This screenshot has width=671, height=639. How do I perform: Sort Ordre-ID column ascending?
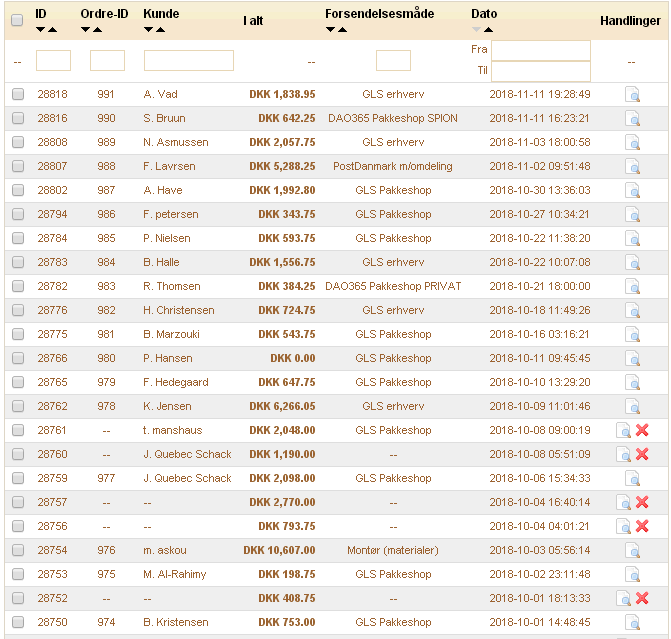[x=97, y=30]
